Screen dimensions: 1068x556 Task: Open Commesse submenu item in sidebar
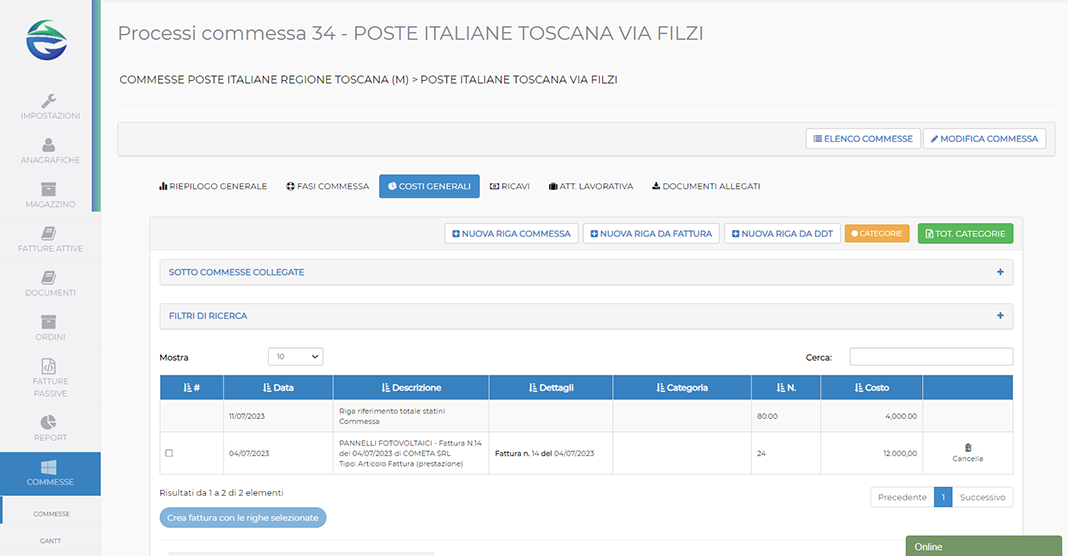(51, 514)
